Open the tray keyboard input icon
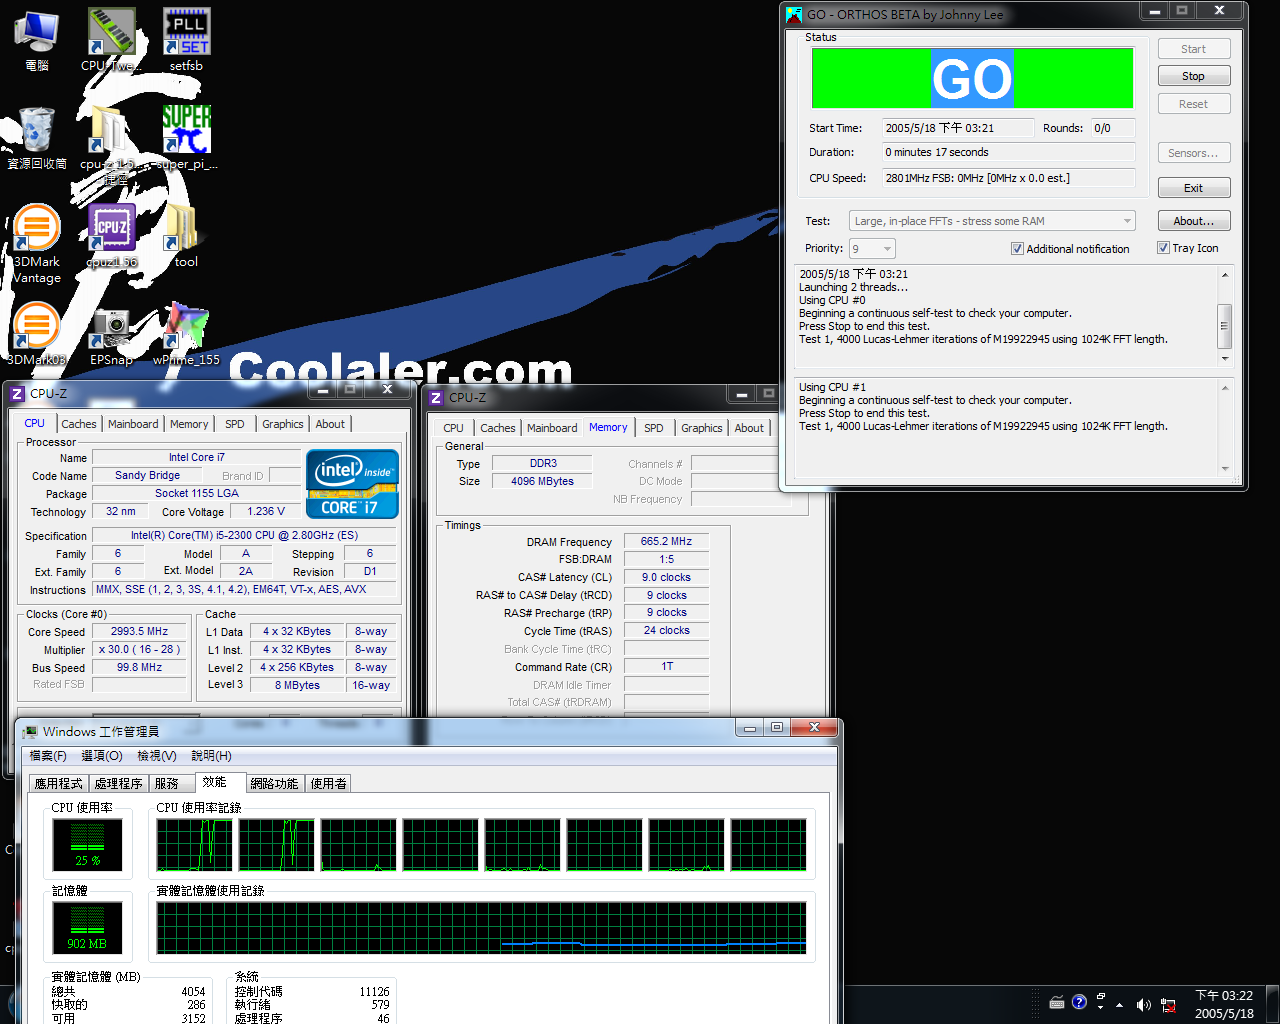Image resolution: width=1280 pixels, height=1024 pixels. tap(1057, 1002)
